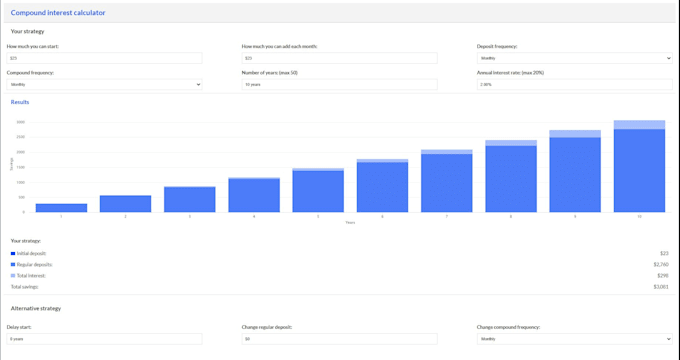Click the 'Alternative strategy' heading

tap(36, 308)
